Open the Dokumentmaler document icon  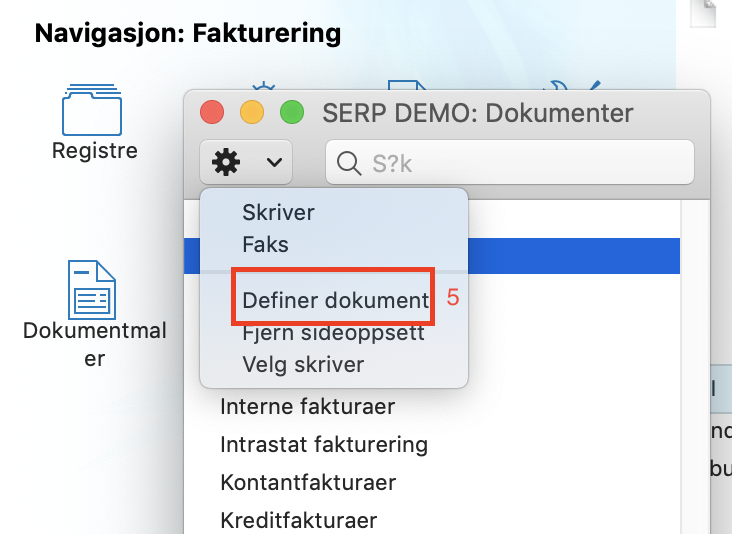tap(92, 290)
